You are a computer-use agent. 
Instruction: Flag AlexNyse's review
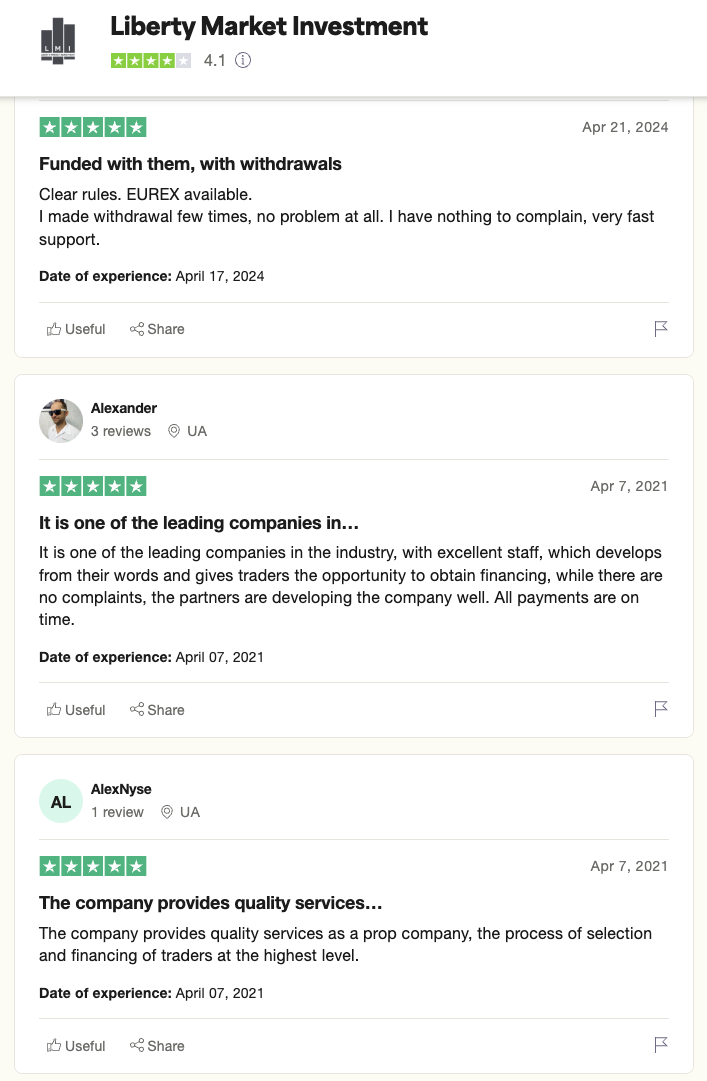[661, 1045]
